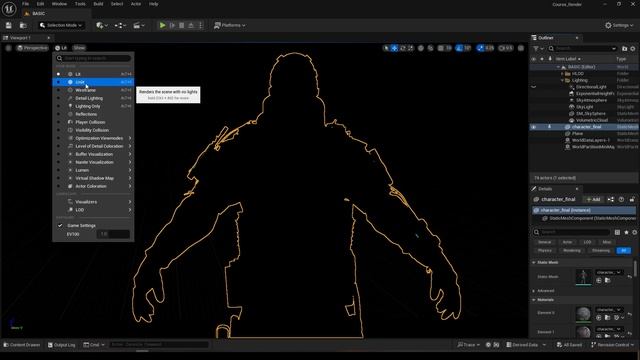Click the select objects cursor icon
Screen dimensions: 640x360
tap(386, 48)
